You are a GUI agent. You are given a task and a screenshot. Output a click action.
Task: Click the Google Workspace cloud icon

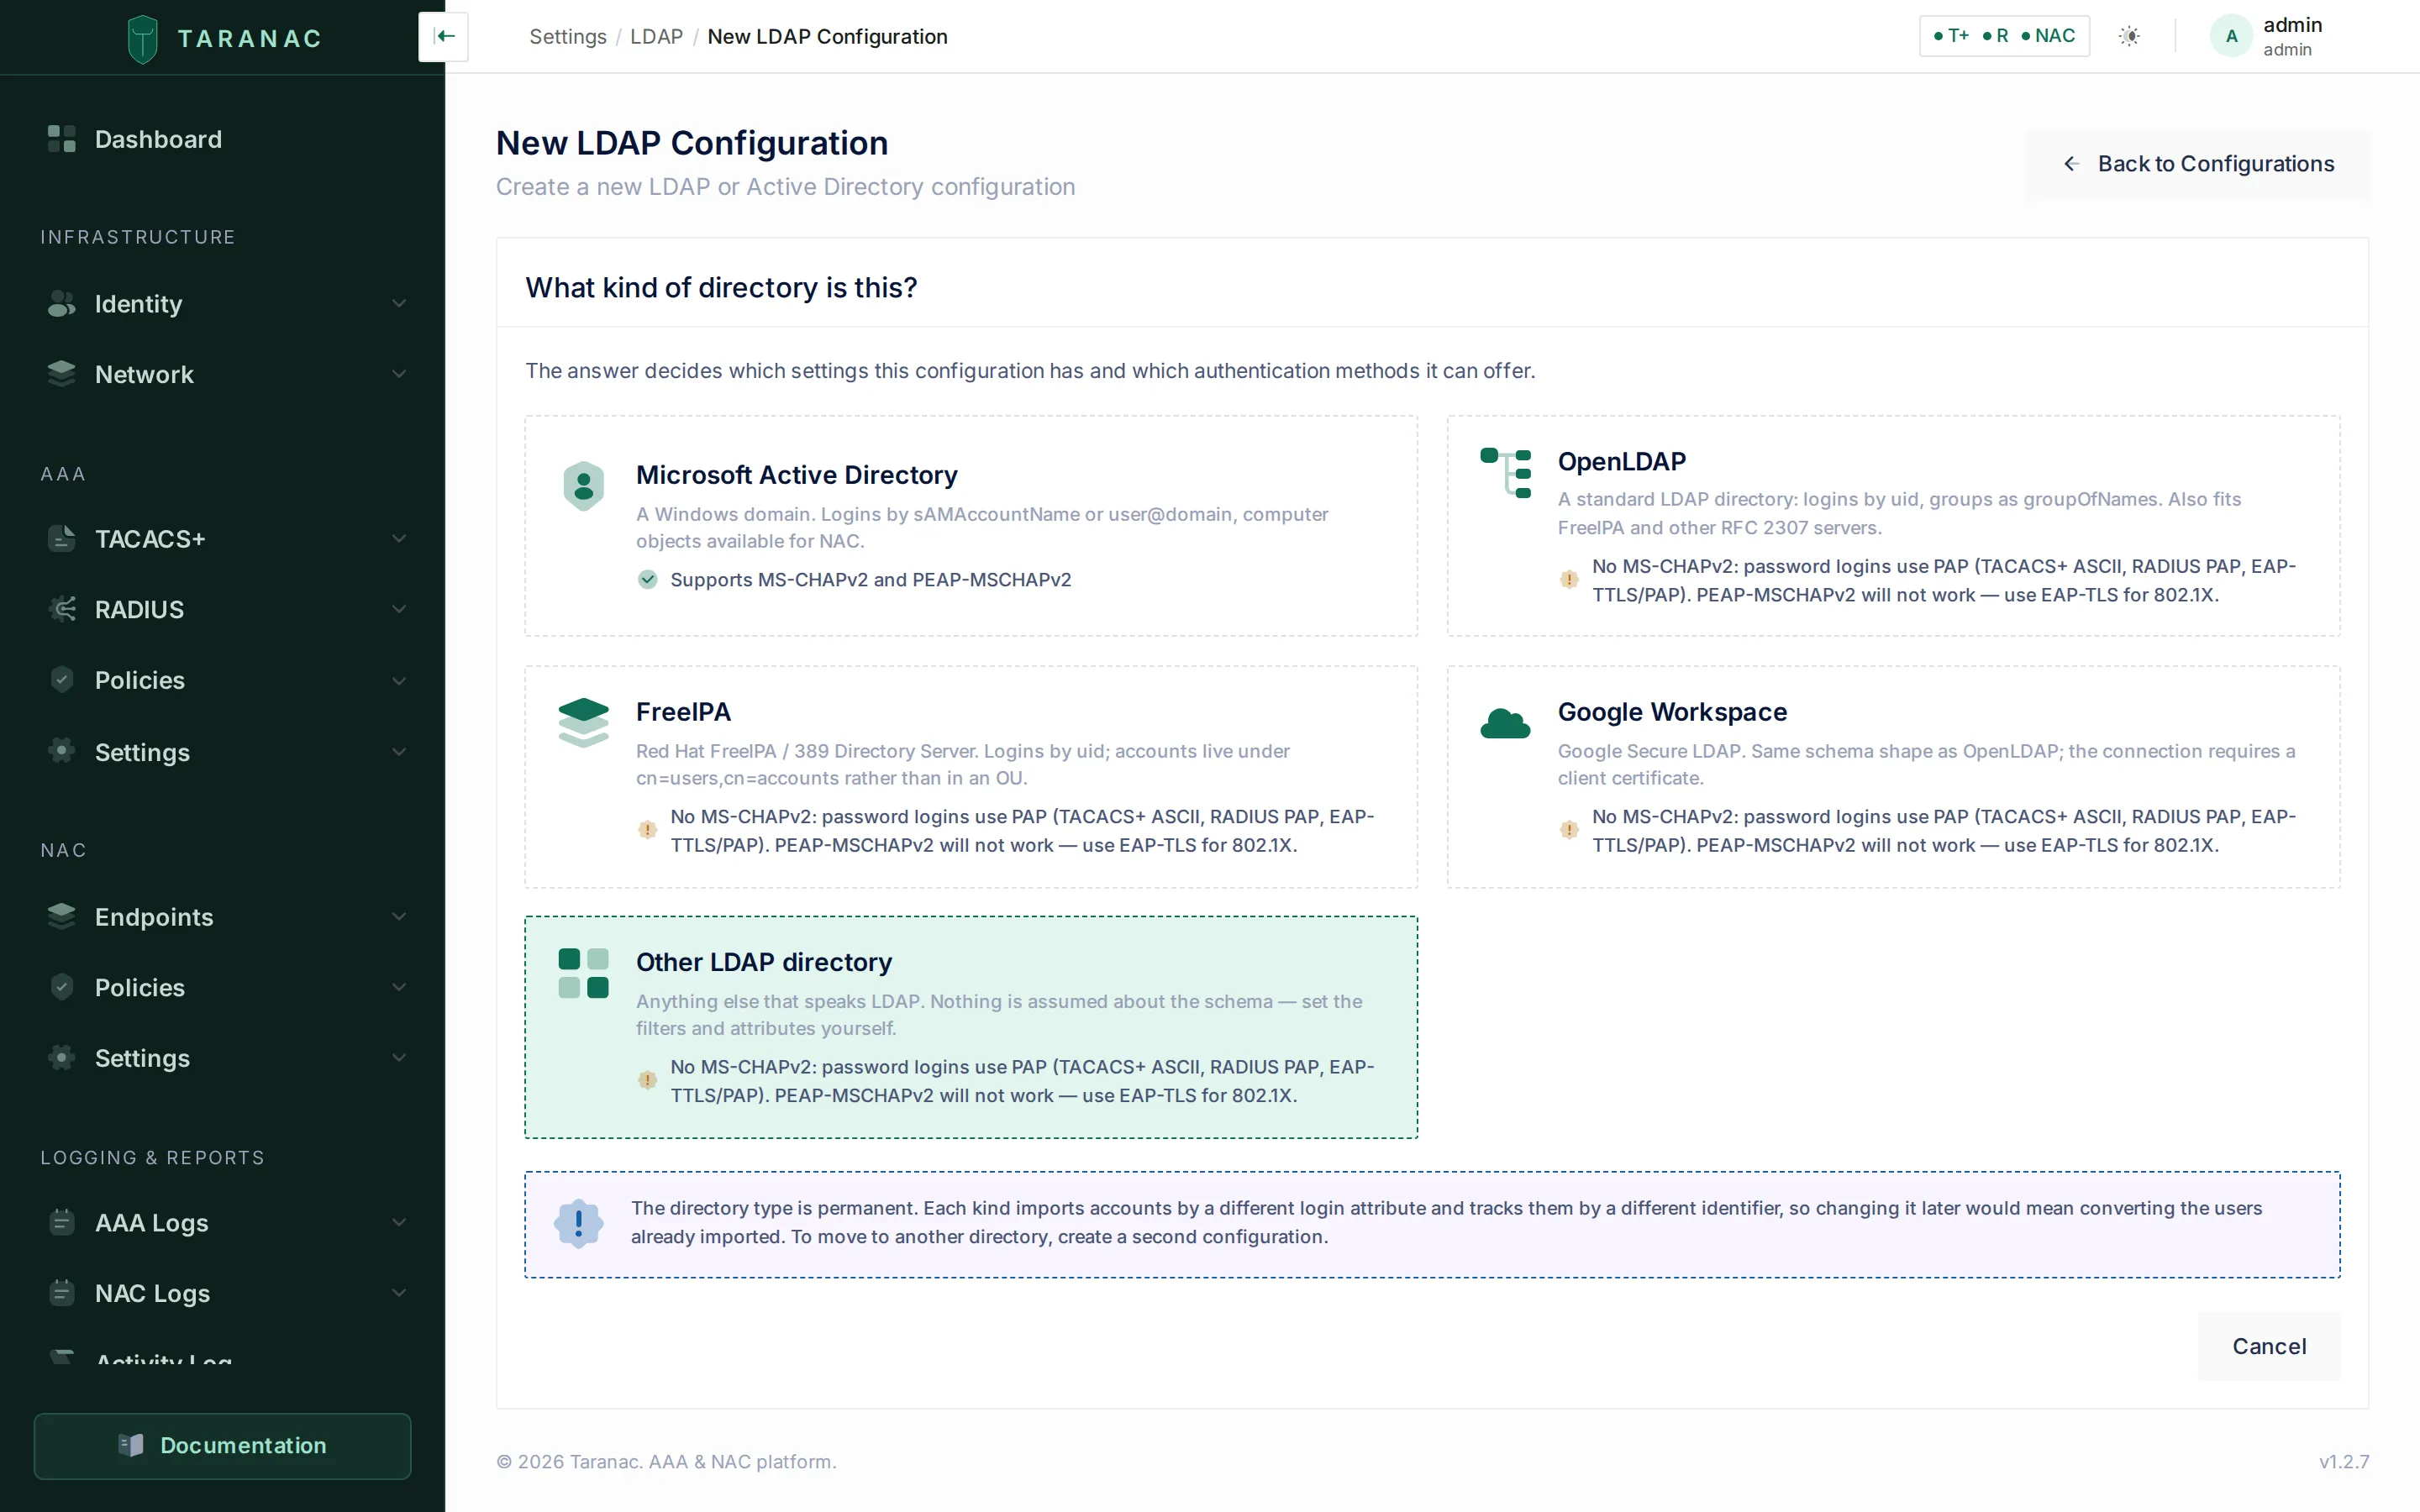pos(1505,723)
